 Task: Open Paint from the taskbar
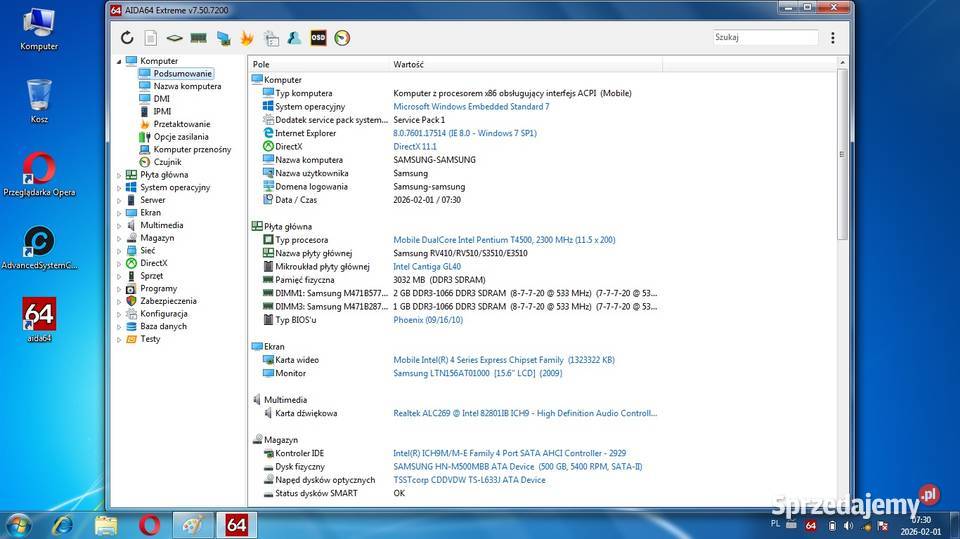(x=193, y=525)
